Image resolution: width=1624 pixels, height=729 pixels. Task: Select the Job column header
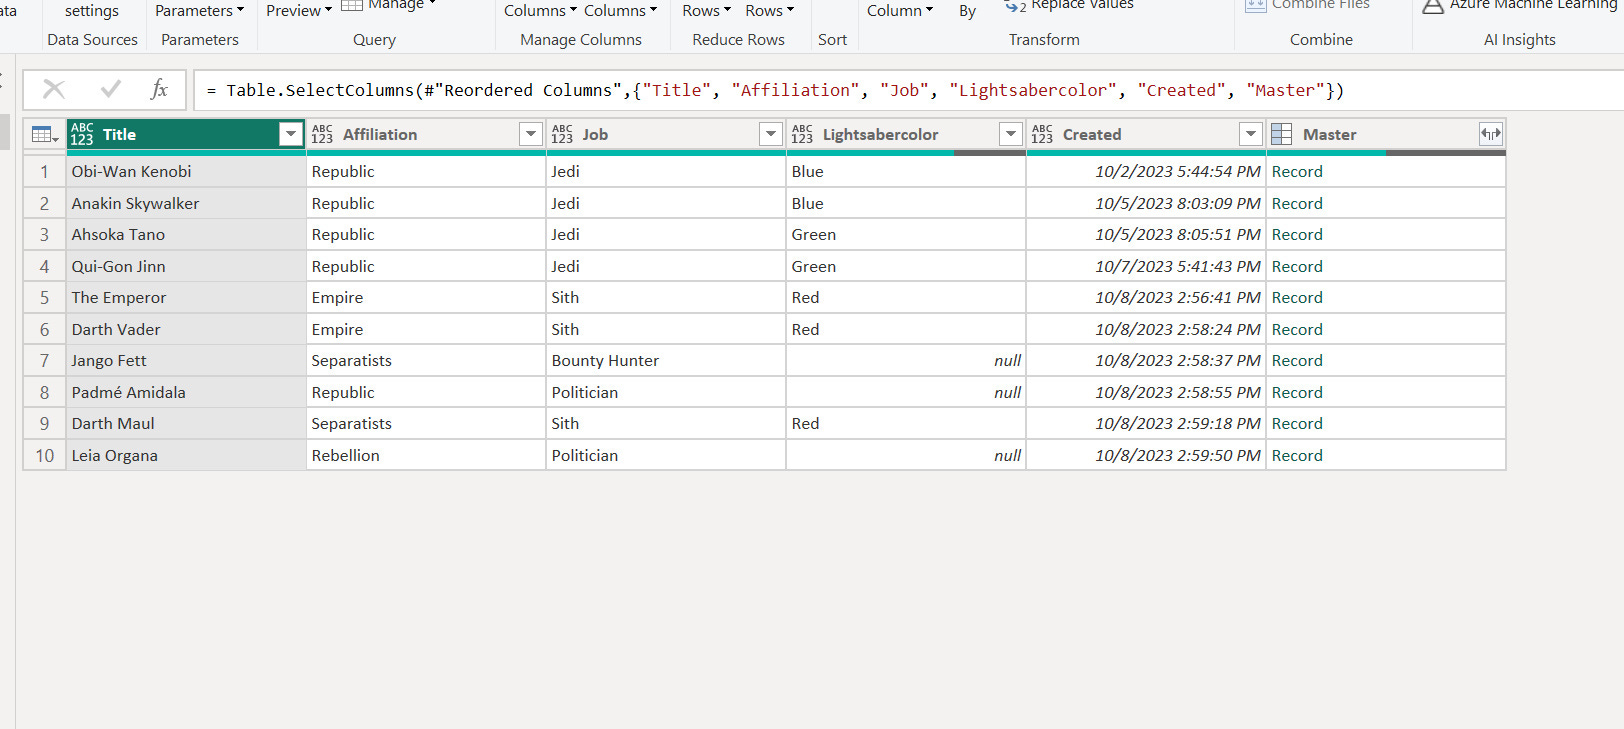coord(667,134)
